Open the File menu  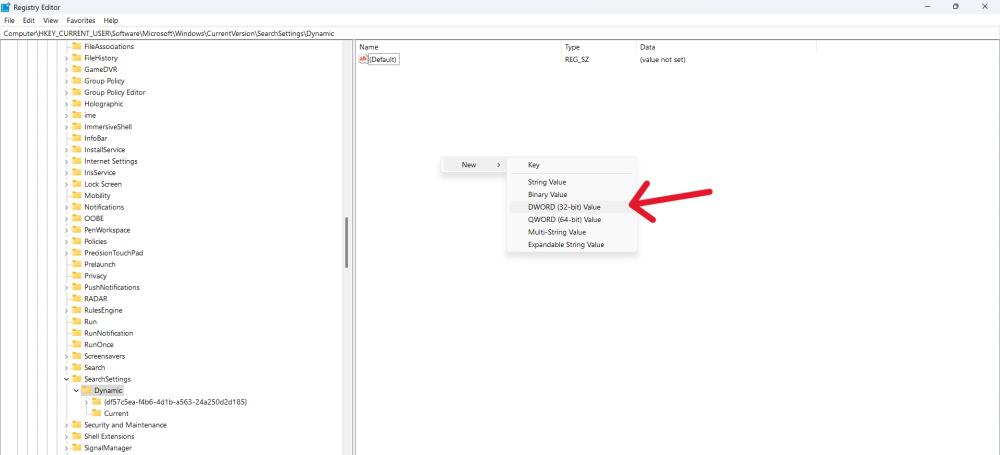[x=9, y=20]
